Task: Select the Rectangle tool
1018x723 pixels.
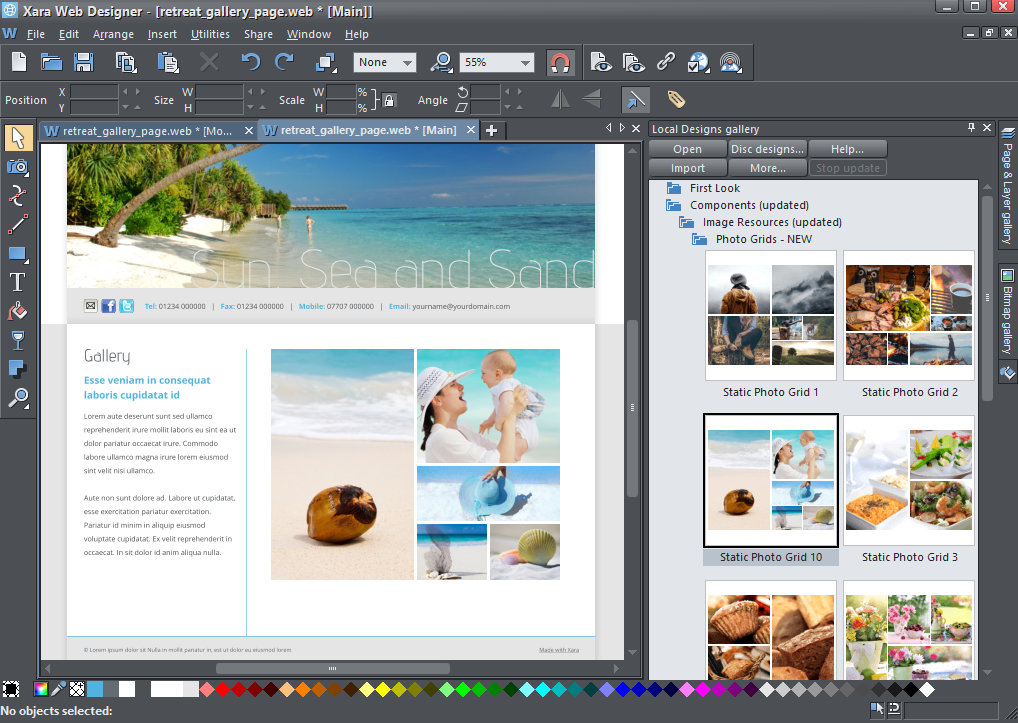Action: point(18,254)
